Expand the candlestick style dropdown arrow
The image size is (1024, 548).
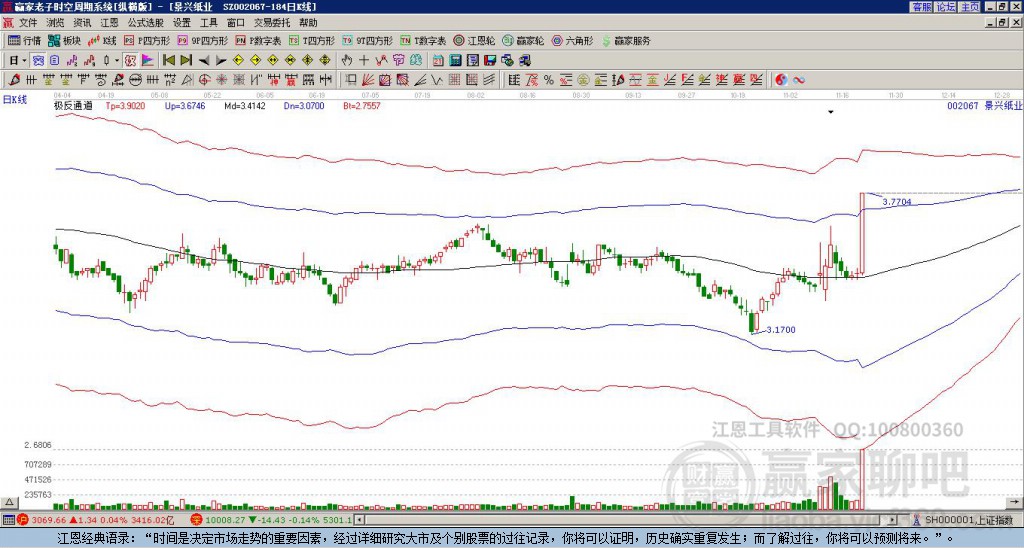[x=117, y=61]
